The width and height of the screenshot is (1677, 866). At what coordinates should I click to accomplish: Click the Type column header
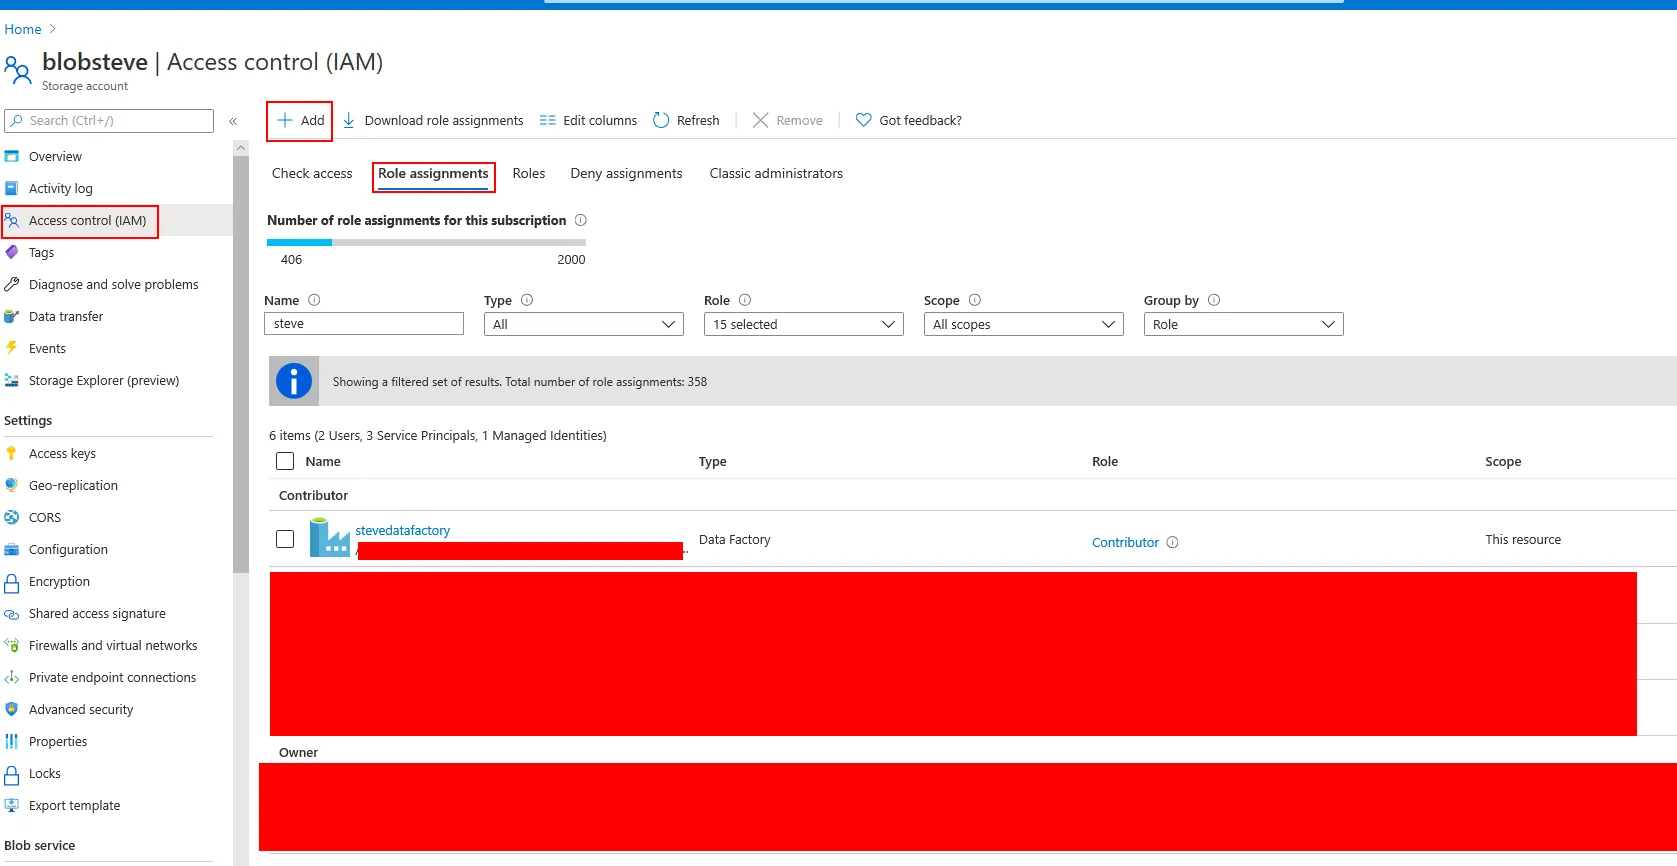point(713,461)
